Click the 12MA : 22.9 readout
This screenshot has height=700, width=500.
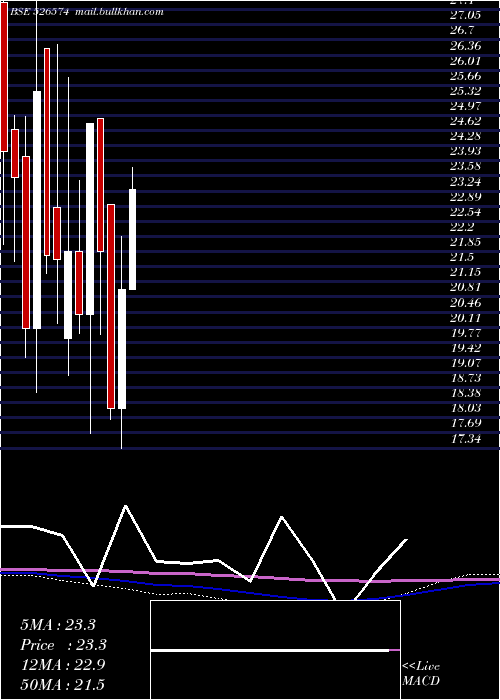62,665
